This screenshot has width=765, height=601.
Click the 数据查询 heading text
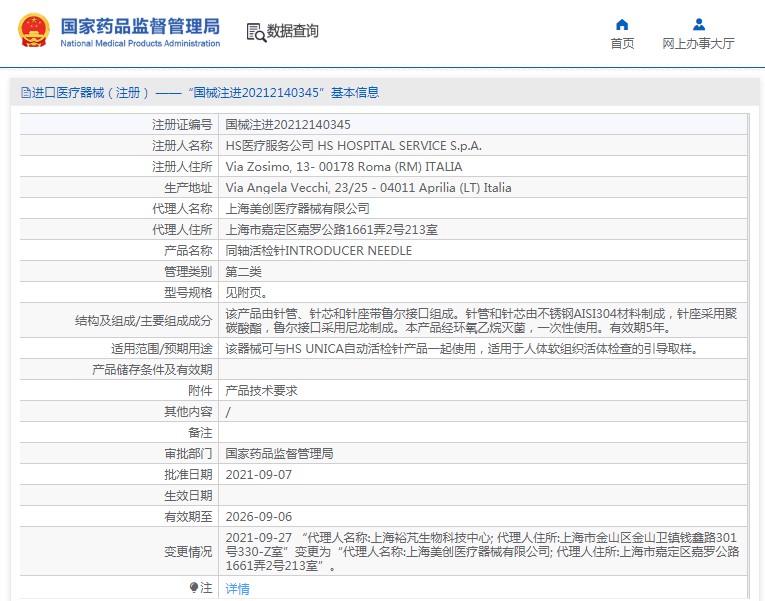(x=292, y=32)
